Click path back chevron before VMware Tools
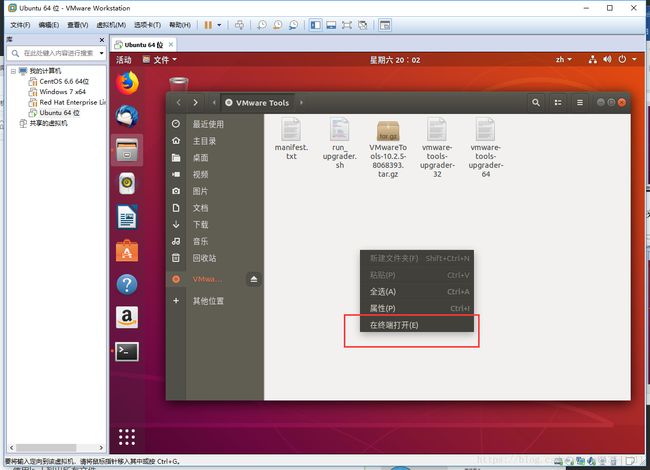 pos(214,102)
